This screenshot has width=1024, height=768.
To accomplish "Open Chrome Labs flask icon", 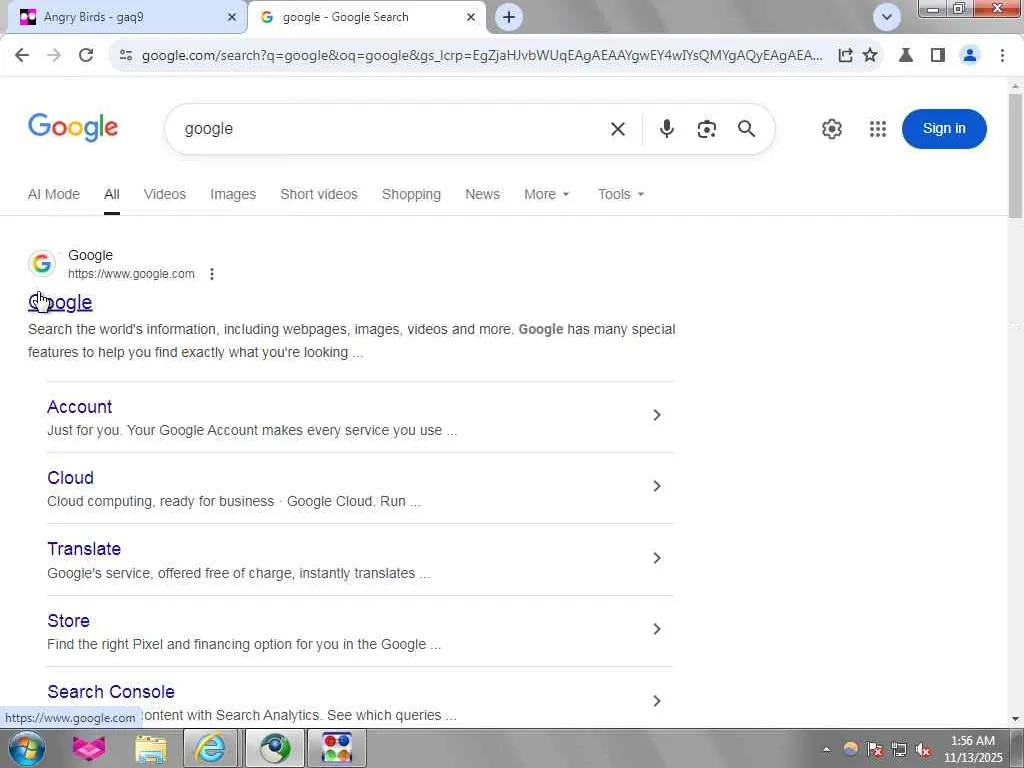I will pyautogui.click(x=906, y=56).
